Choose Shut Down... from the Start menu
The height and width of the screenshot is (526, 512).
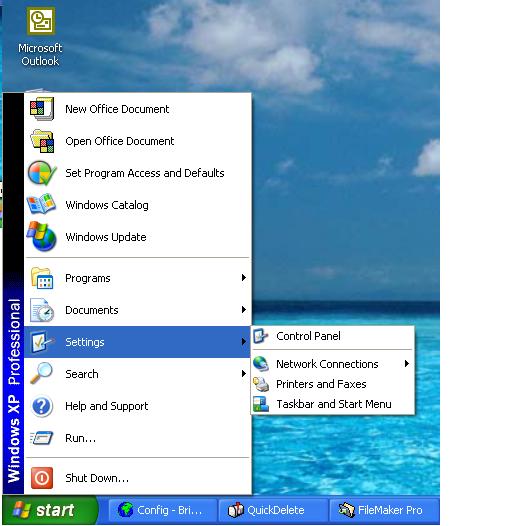(138, 478)
